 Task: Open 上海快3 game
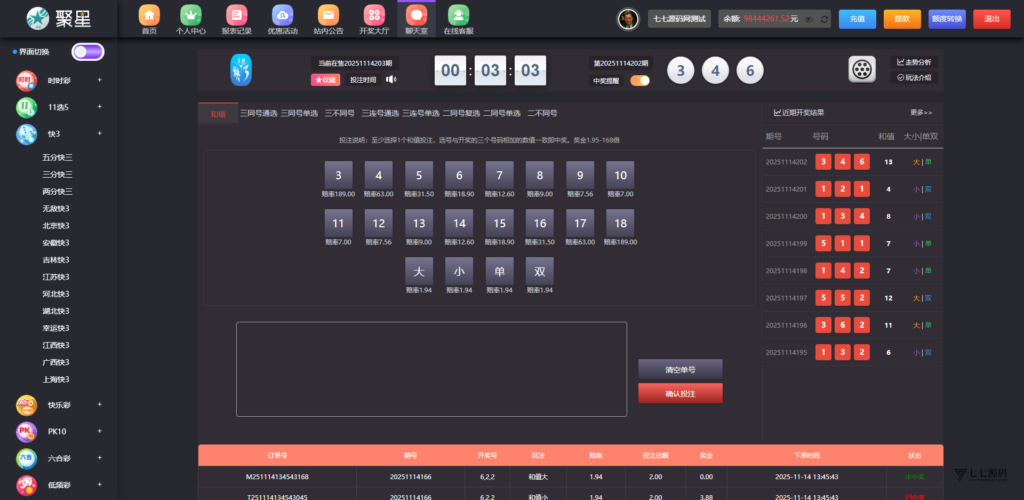coord(56,379)
